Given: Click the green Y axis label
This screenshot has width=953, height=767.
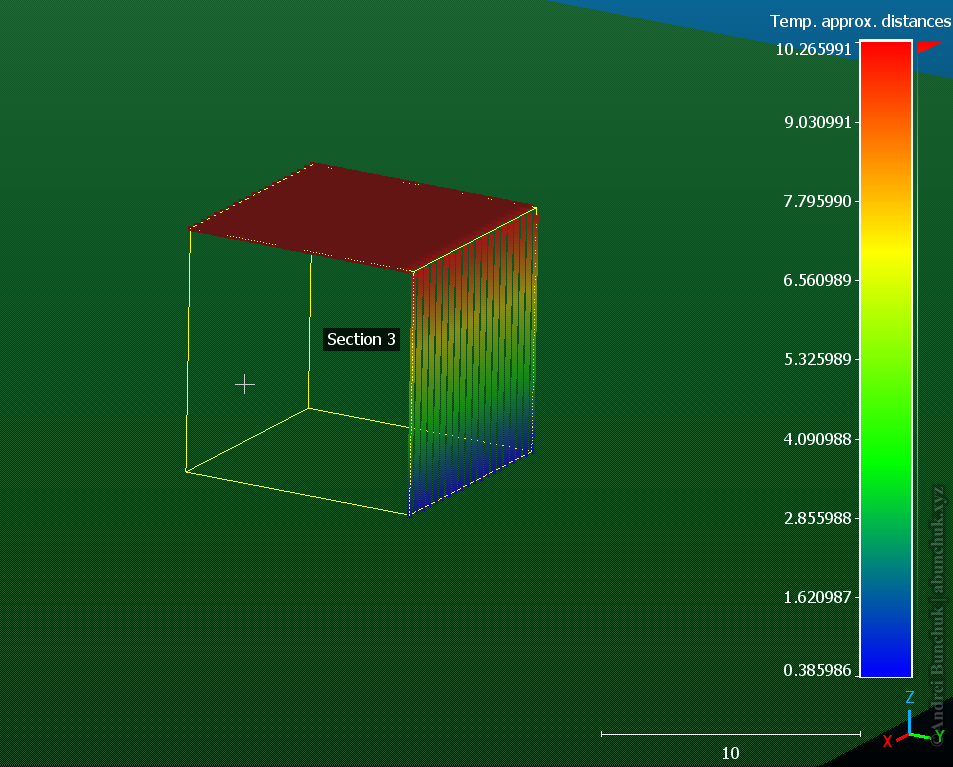Looking at the screenshot, I should tap(939, 737).
